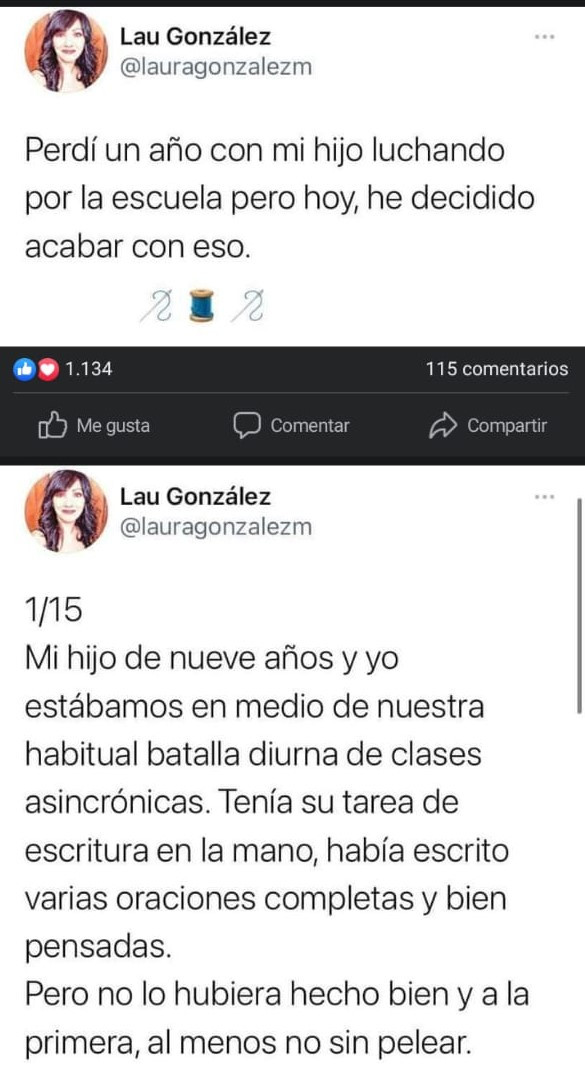The image size is (585, 1069).
Task: Open the 1.134 reactions count
Action: (x=89, y=370)
